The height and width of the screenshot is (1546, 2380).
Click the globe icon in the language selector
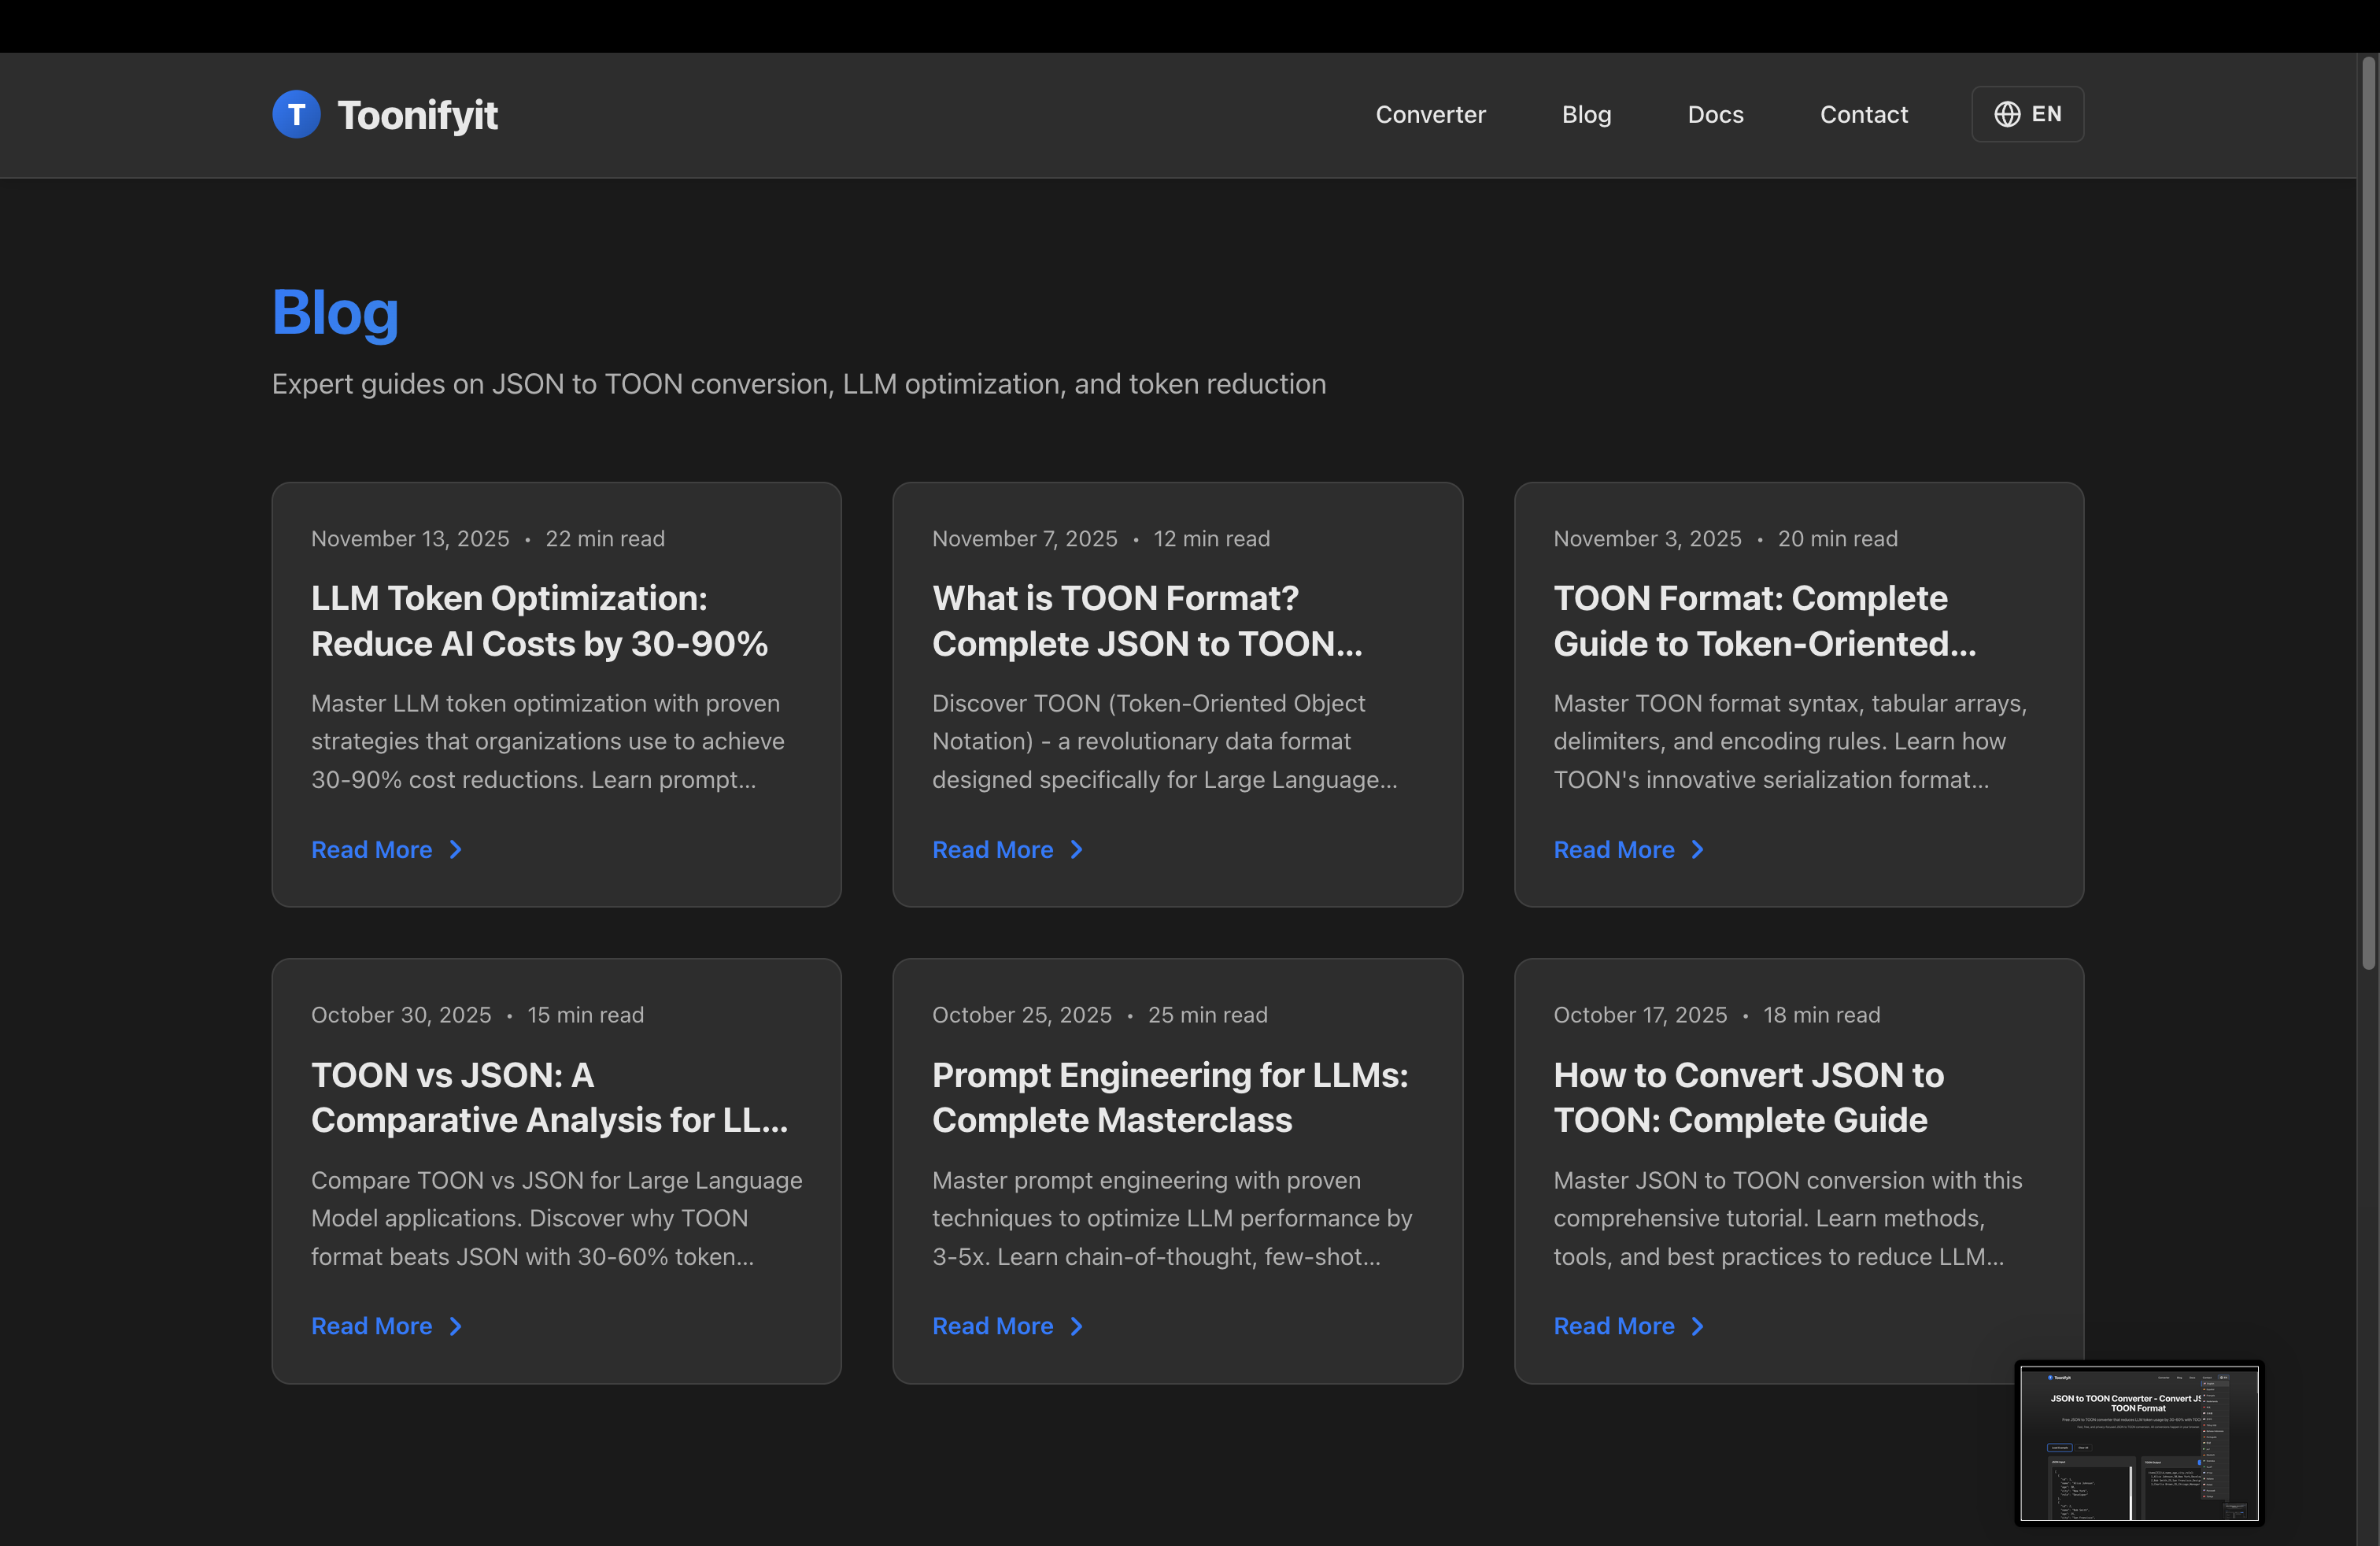pyautogui.click(x=2007, y=113)
